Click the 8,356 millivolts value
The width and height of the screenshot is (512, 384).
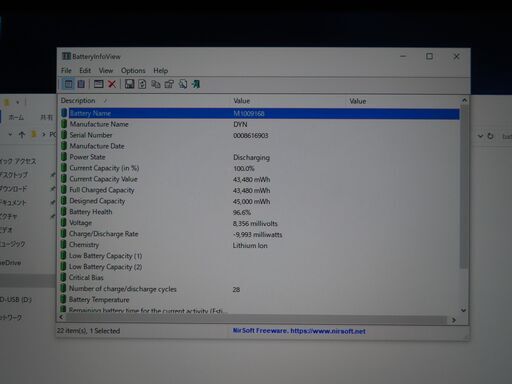[255, 223]
